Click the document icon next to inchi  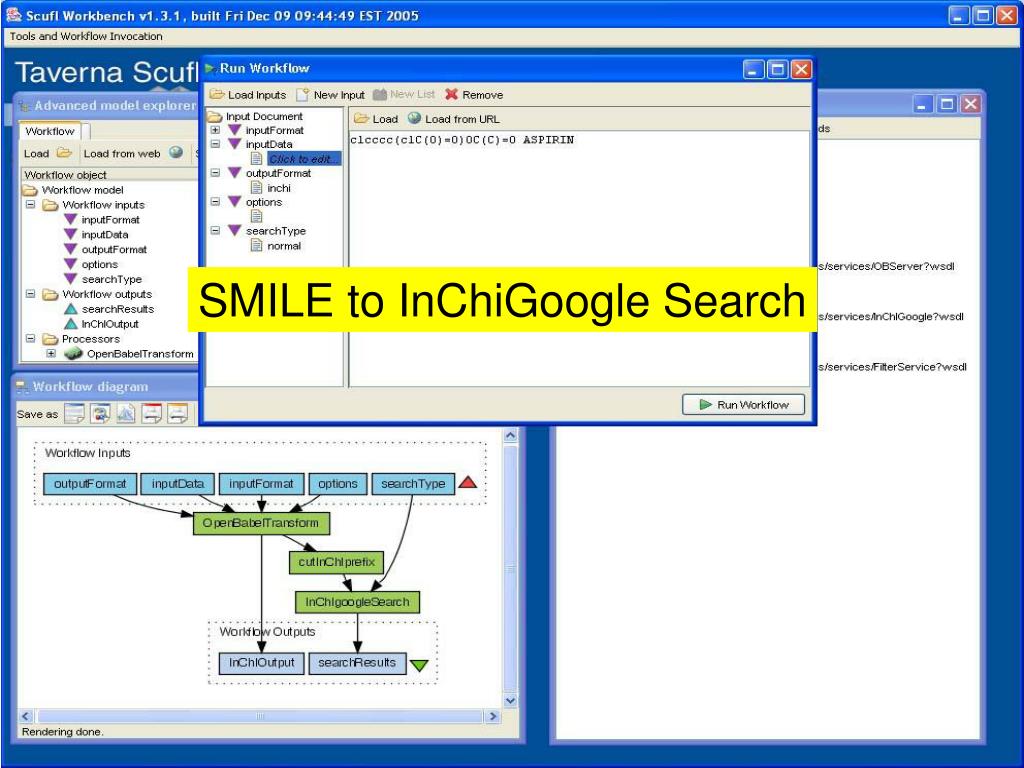(x=257, y=187)
